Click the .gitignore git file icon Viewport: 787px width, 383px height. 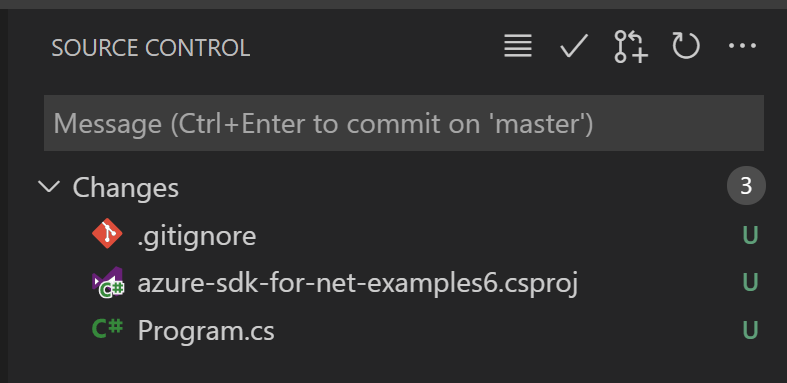pyautogui.click(x=107, y=234)
